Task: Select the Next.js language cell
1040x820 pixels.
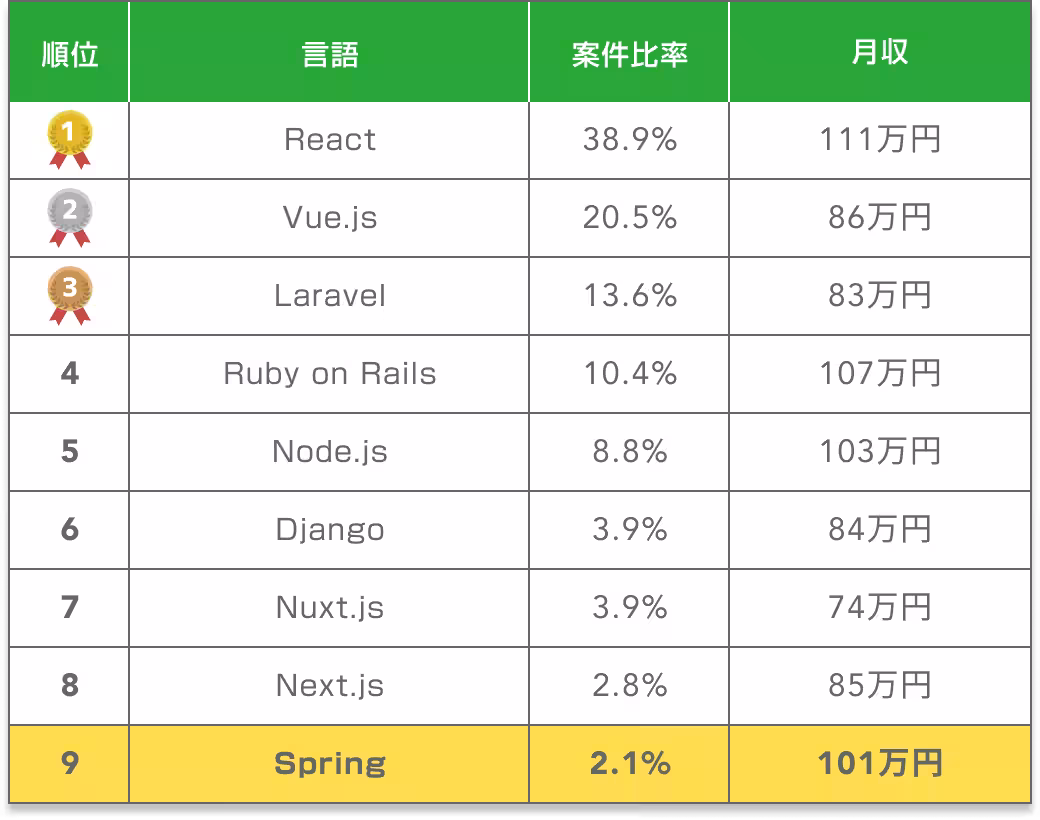Action: coord(329,685)
